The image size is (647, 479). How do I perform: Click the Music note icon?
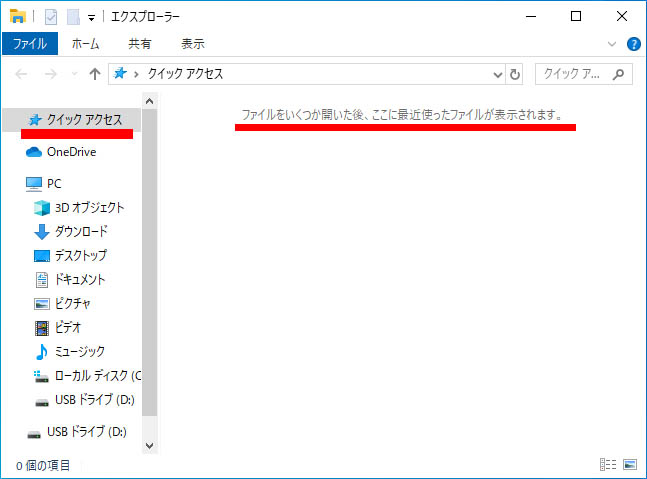[41, 352]
